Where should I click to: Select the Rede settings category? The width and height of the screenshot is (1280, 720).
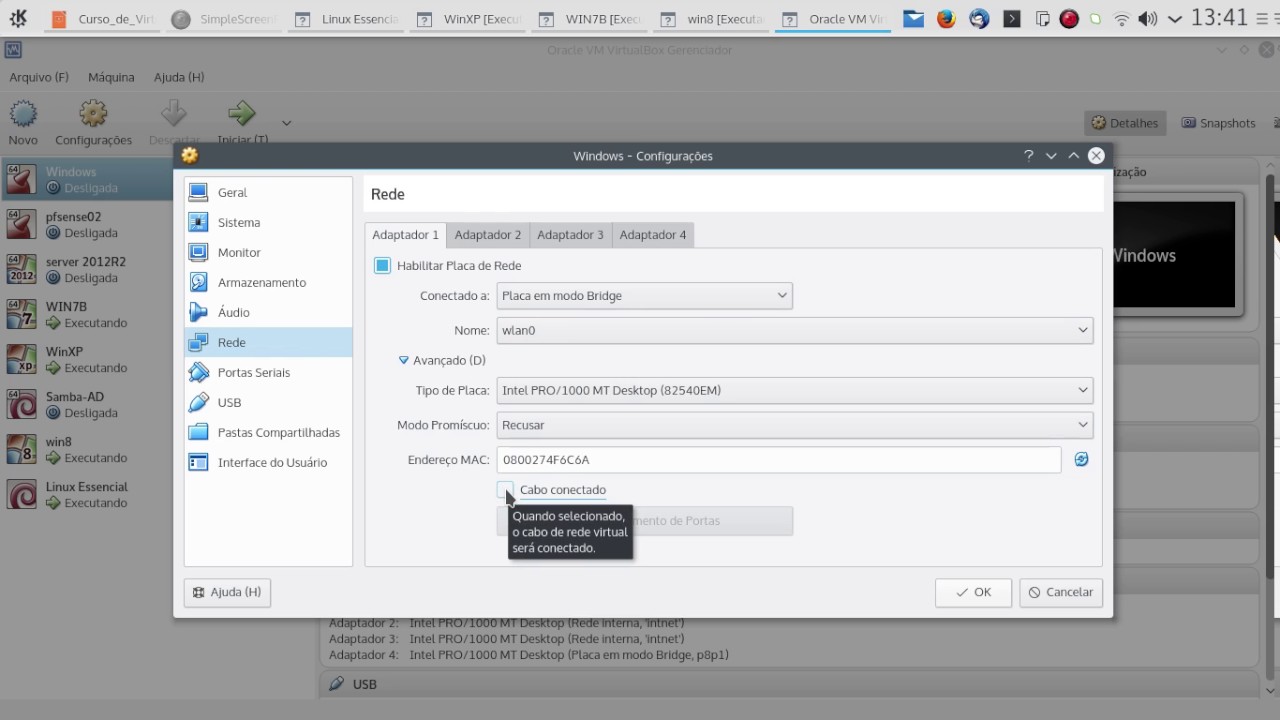pyautogui.click(x=268, y=342)
